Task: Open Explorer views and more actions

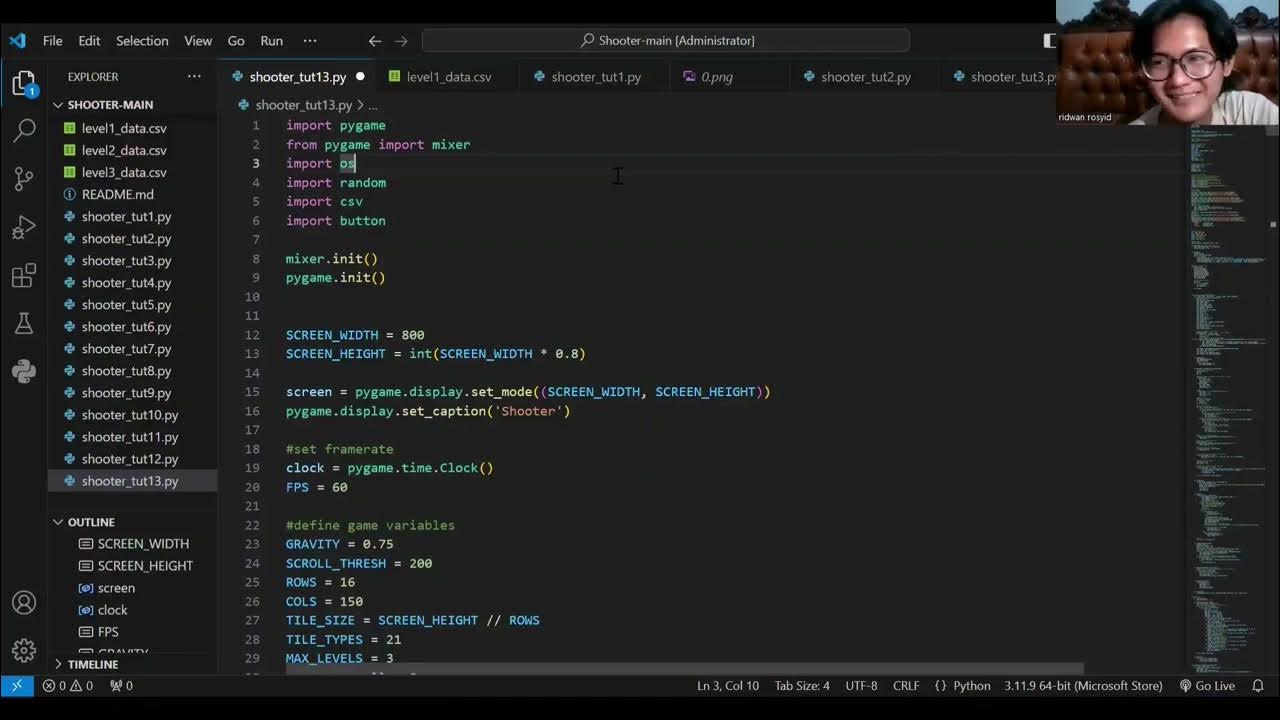Action: (x=194, y=77)
